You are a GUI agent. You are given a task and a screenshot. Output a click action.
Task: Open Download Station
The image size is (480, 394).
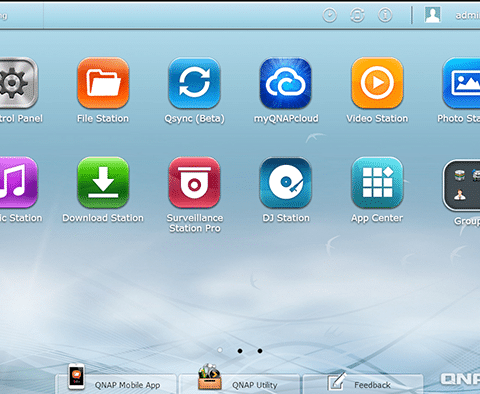[x=103, y=182]
